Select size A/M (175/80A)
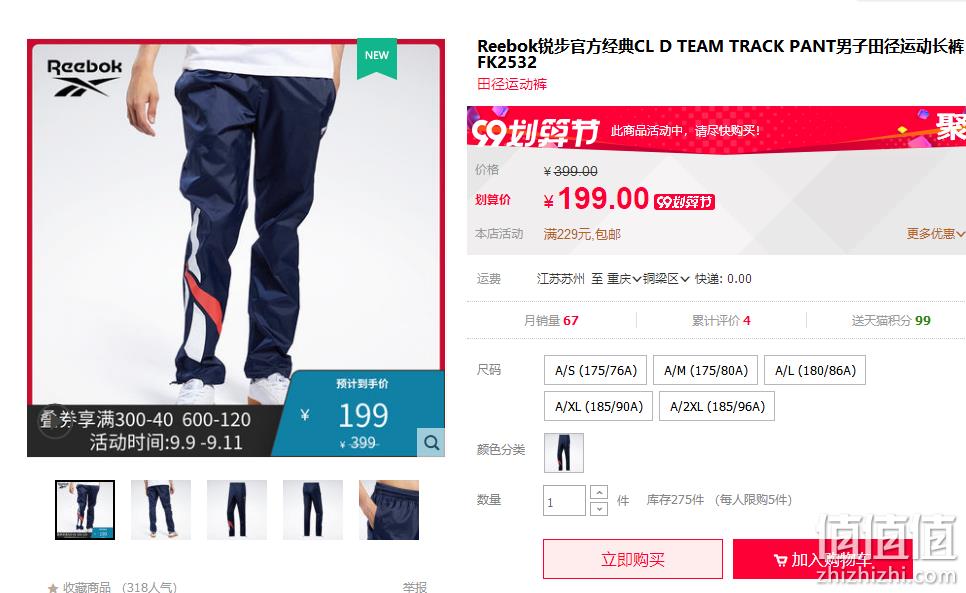Viewport: 966px width, 593px height. click(705, 370)
